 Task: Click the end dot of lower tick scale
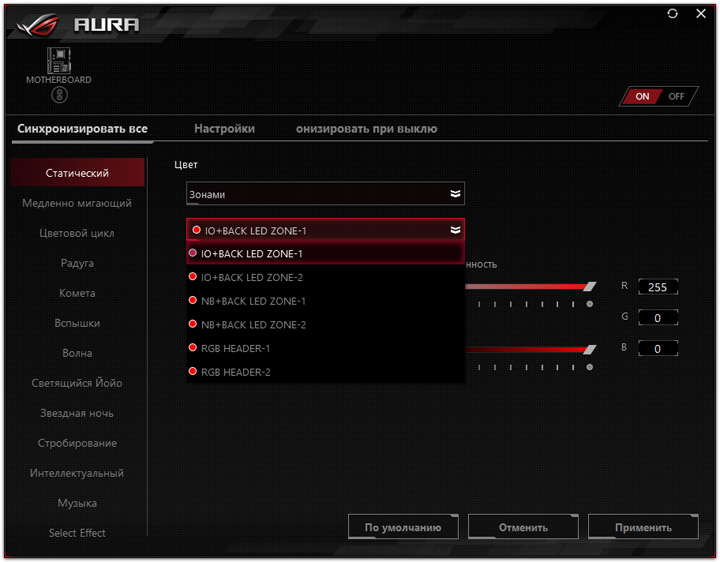[590, 367]
